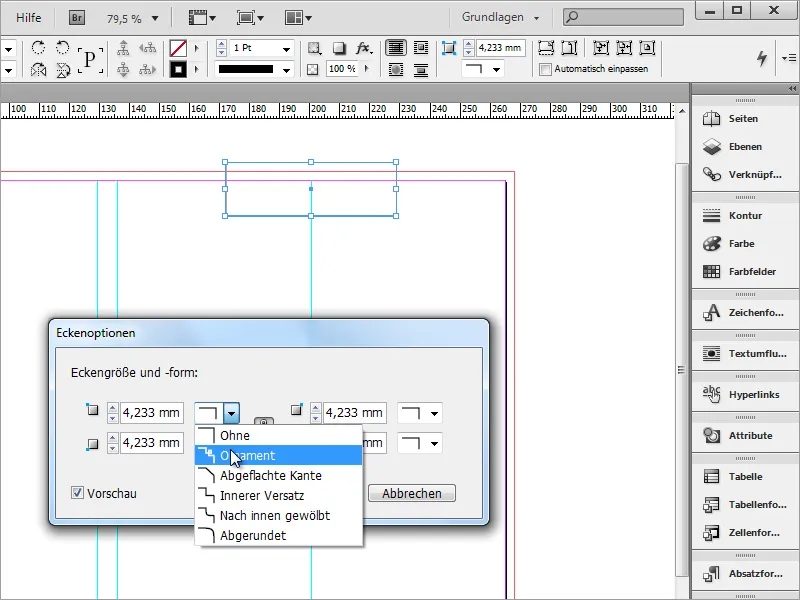The height and width of the screenshot is (600, 800).
Task: Enable Automatisch einpassen checkbox
Action: [545, 69]
